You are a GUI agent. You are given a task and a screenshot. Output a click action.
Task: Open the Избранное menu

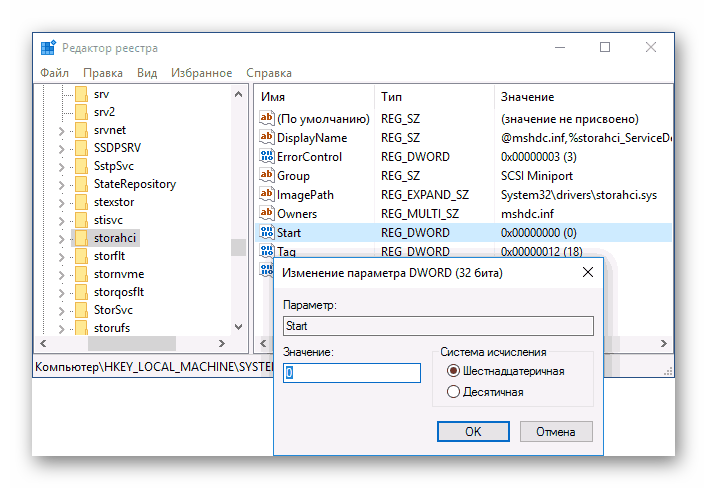(x=202, y=73)
